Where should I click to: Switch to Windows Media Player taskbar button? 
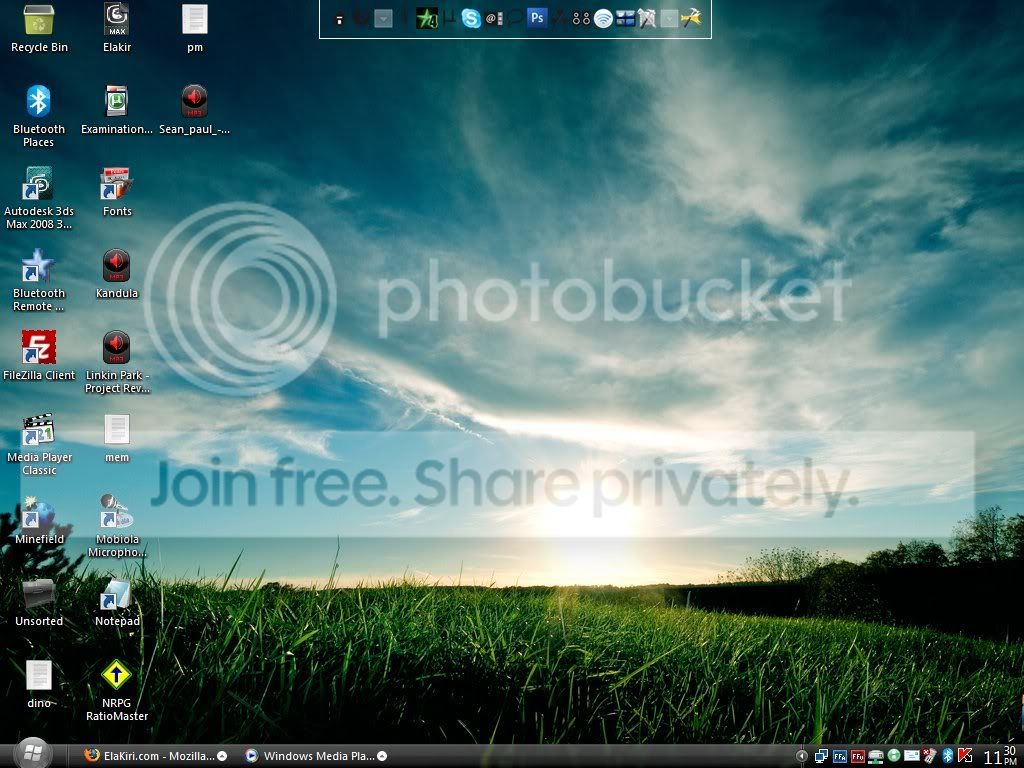click(x=317, y=756)
